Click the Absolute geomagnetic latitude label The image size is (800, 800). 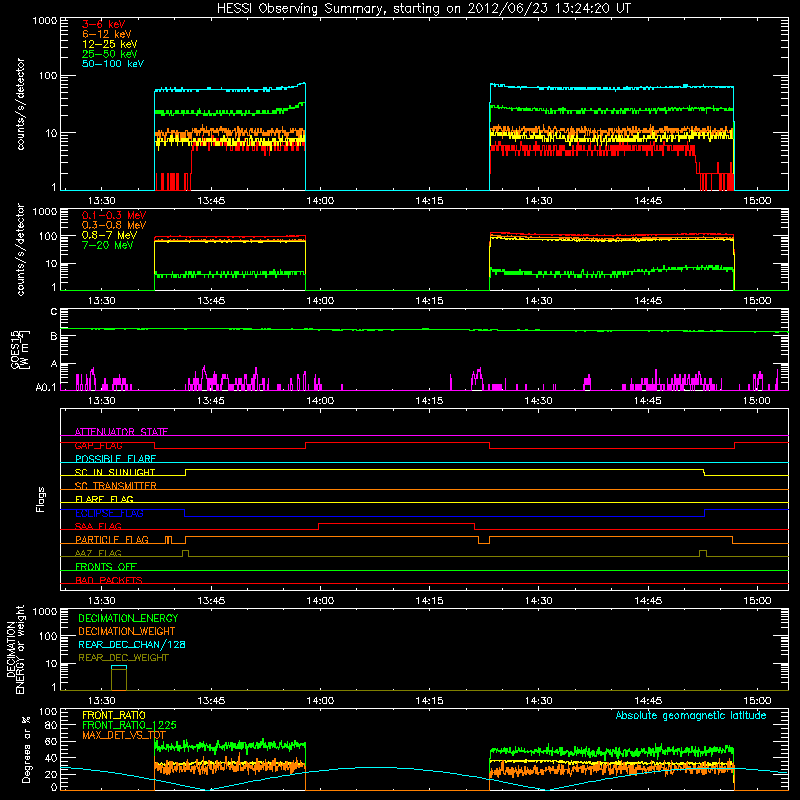[x=691, y=715]
